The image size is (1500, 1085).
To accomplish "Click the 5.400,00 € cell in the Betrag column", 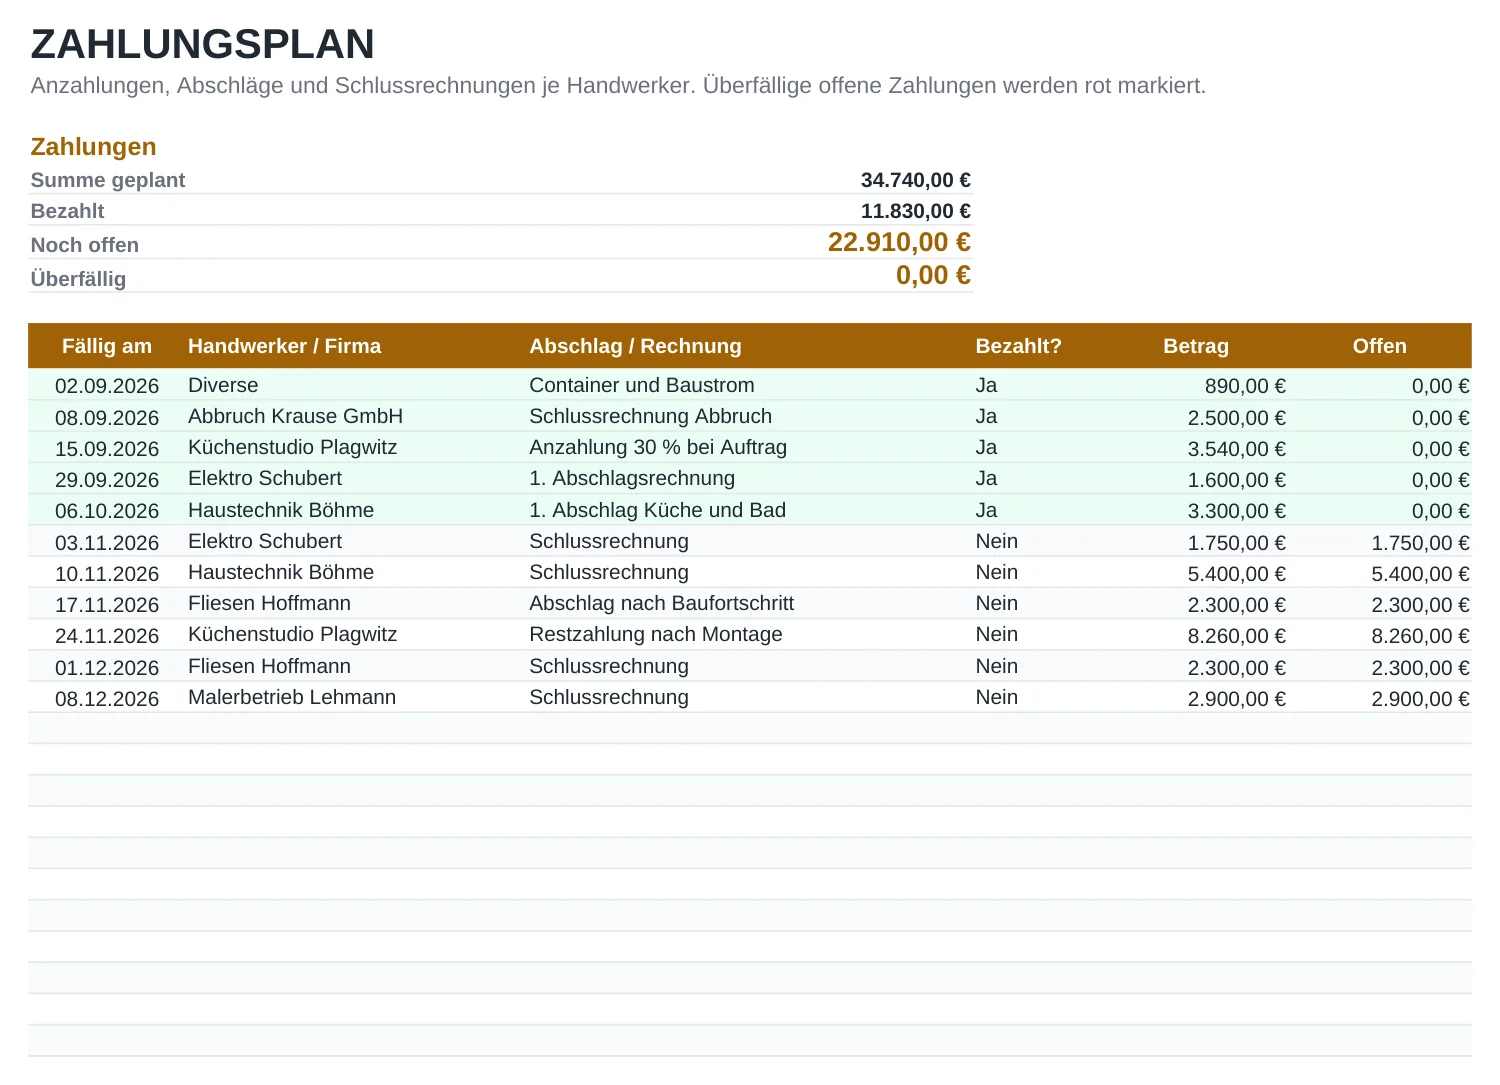I will (1237, 574).
